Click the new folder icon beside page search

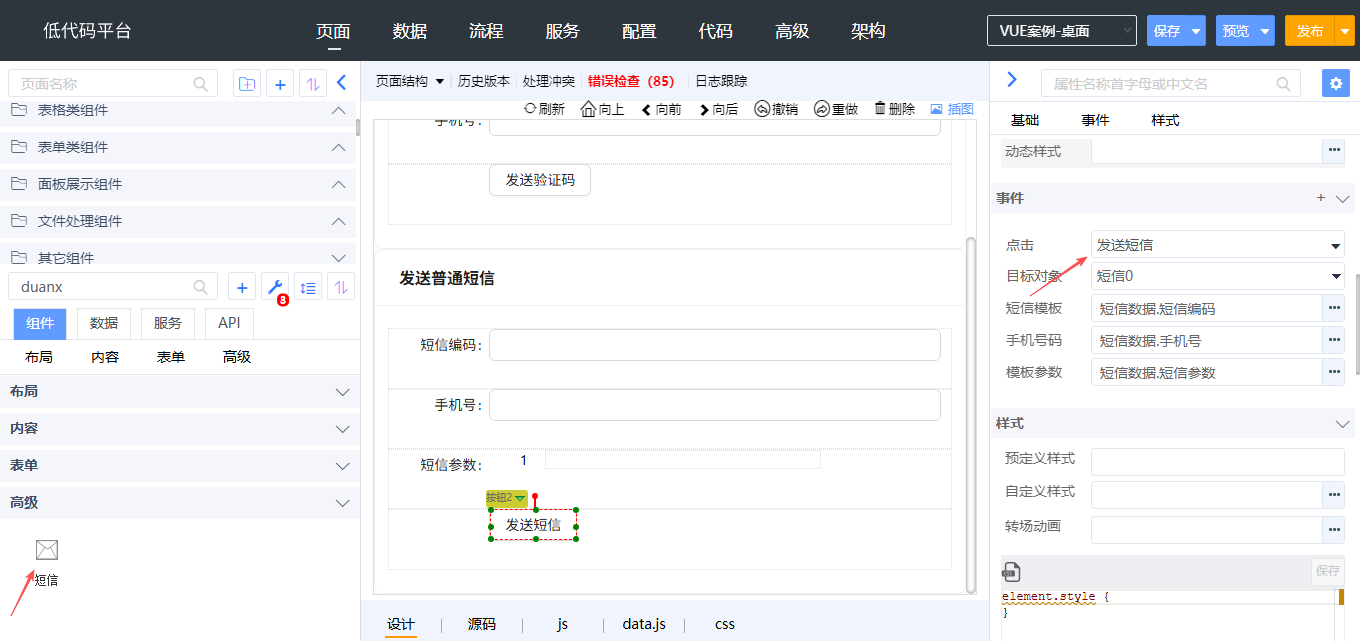tap(246, 84)
